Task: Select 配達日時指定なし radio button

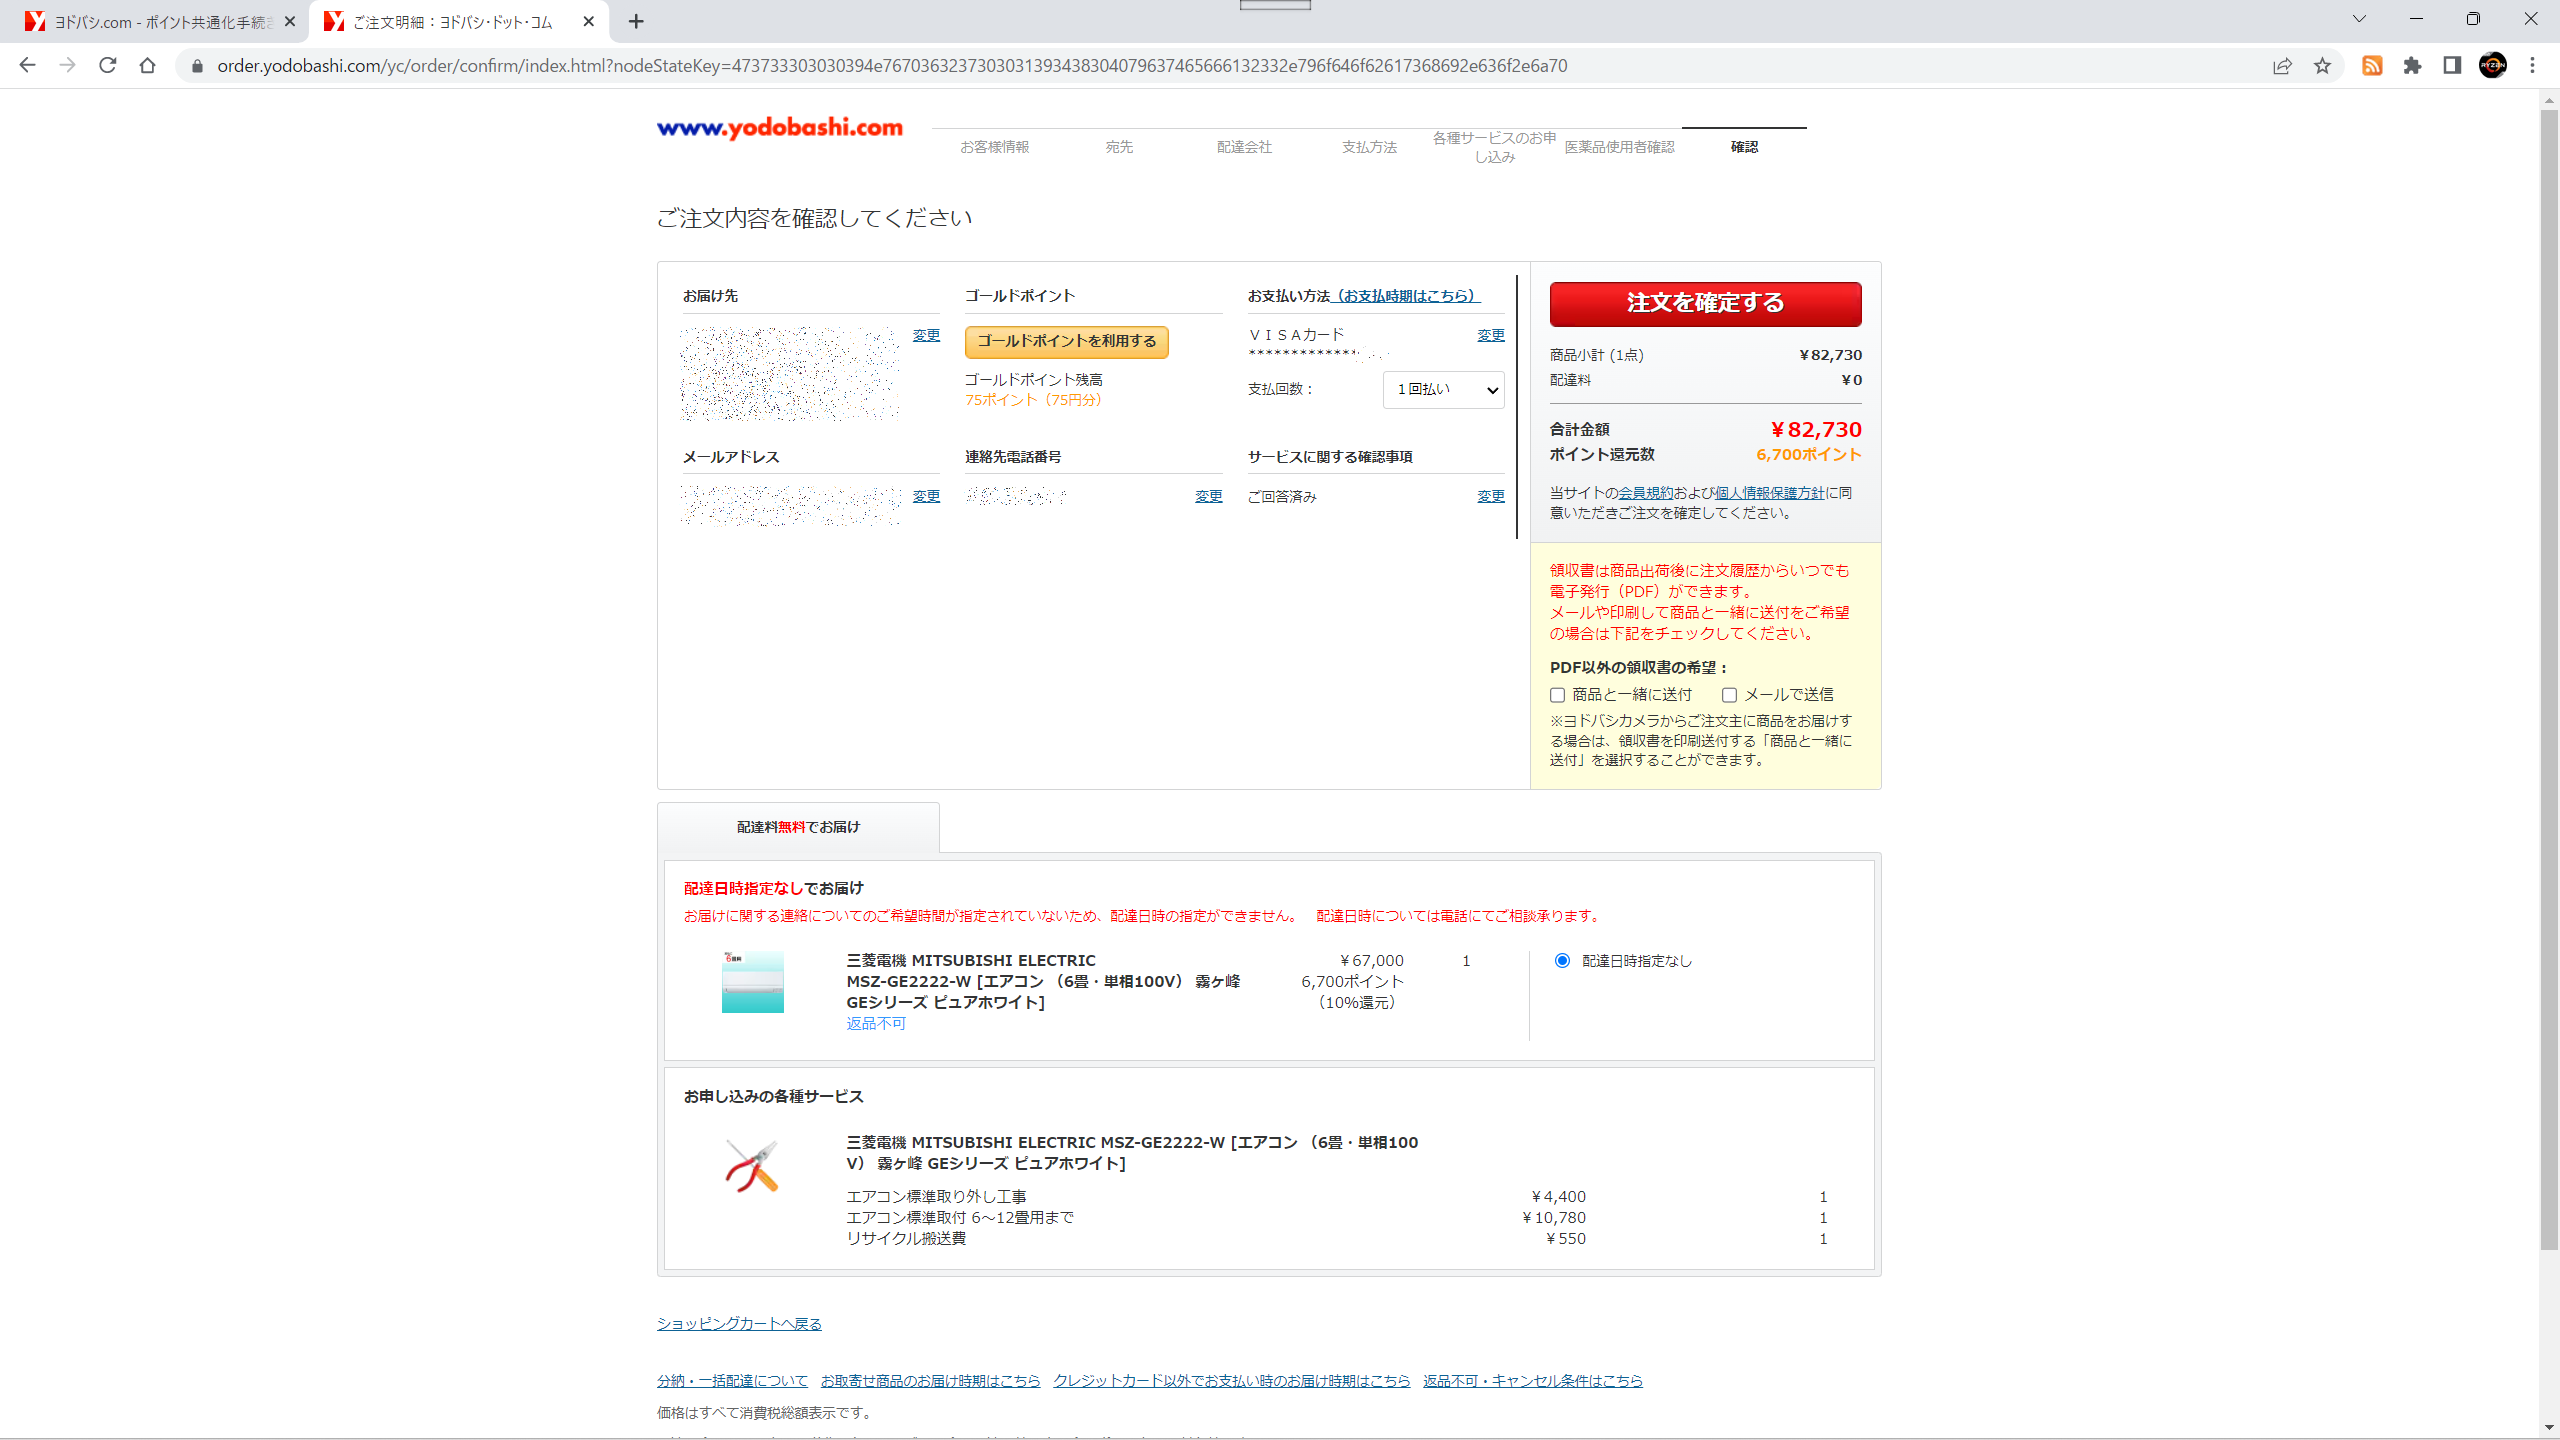Action: 1562,960
